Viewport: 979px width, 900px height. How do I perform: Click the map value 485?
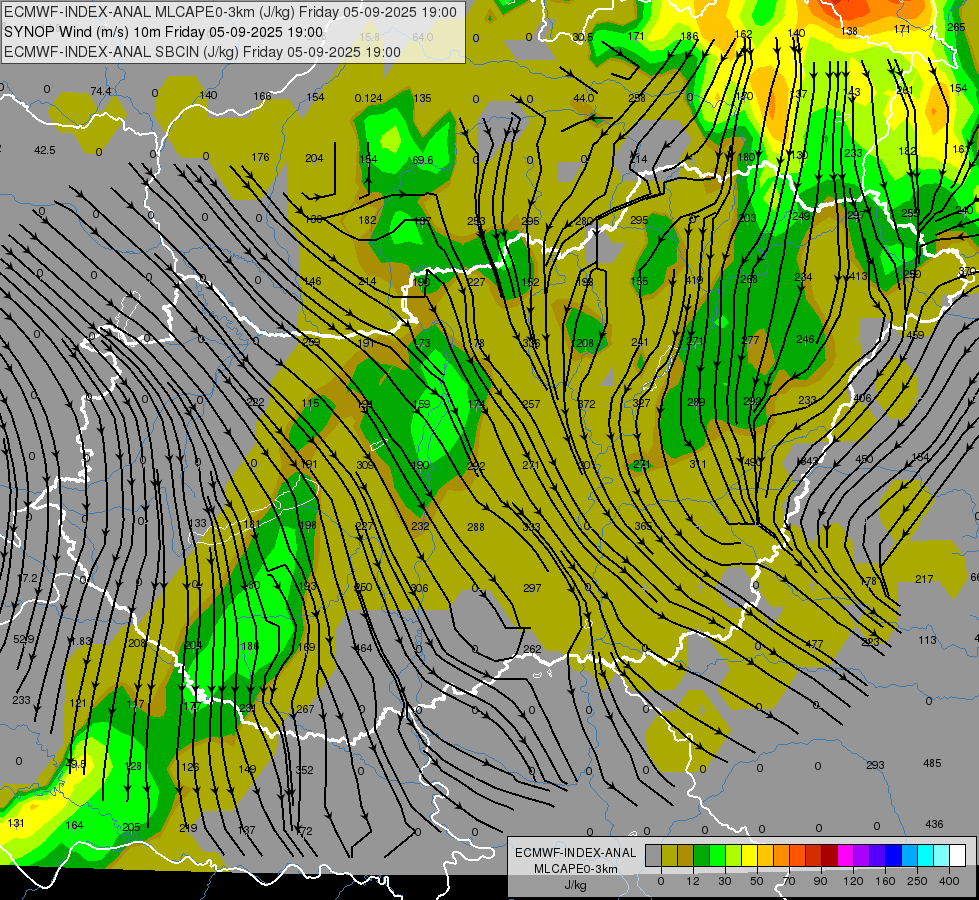click(932, 763)
